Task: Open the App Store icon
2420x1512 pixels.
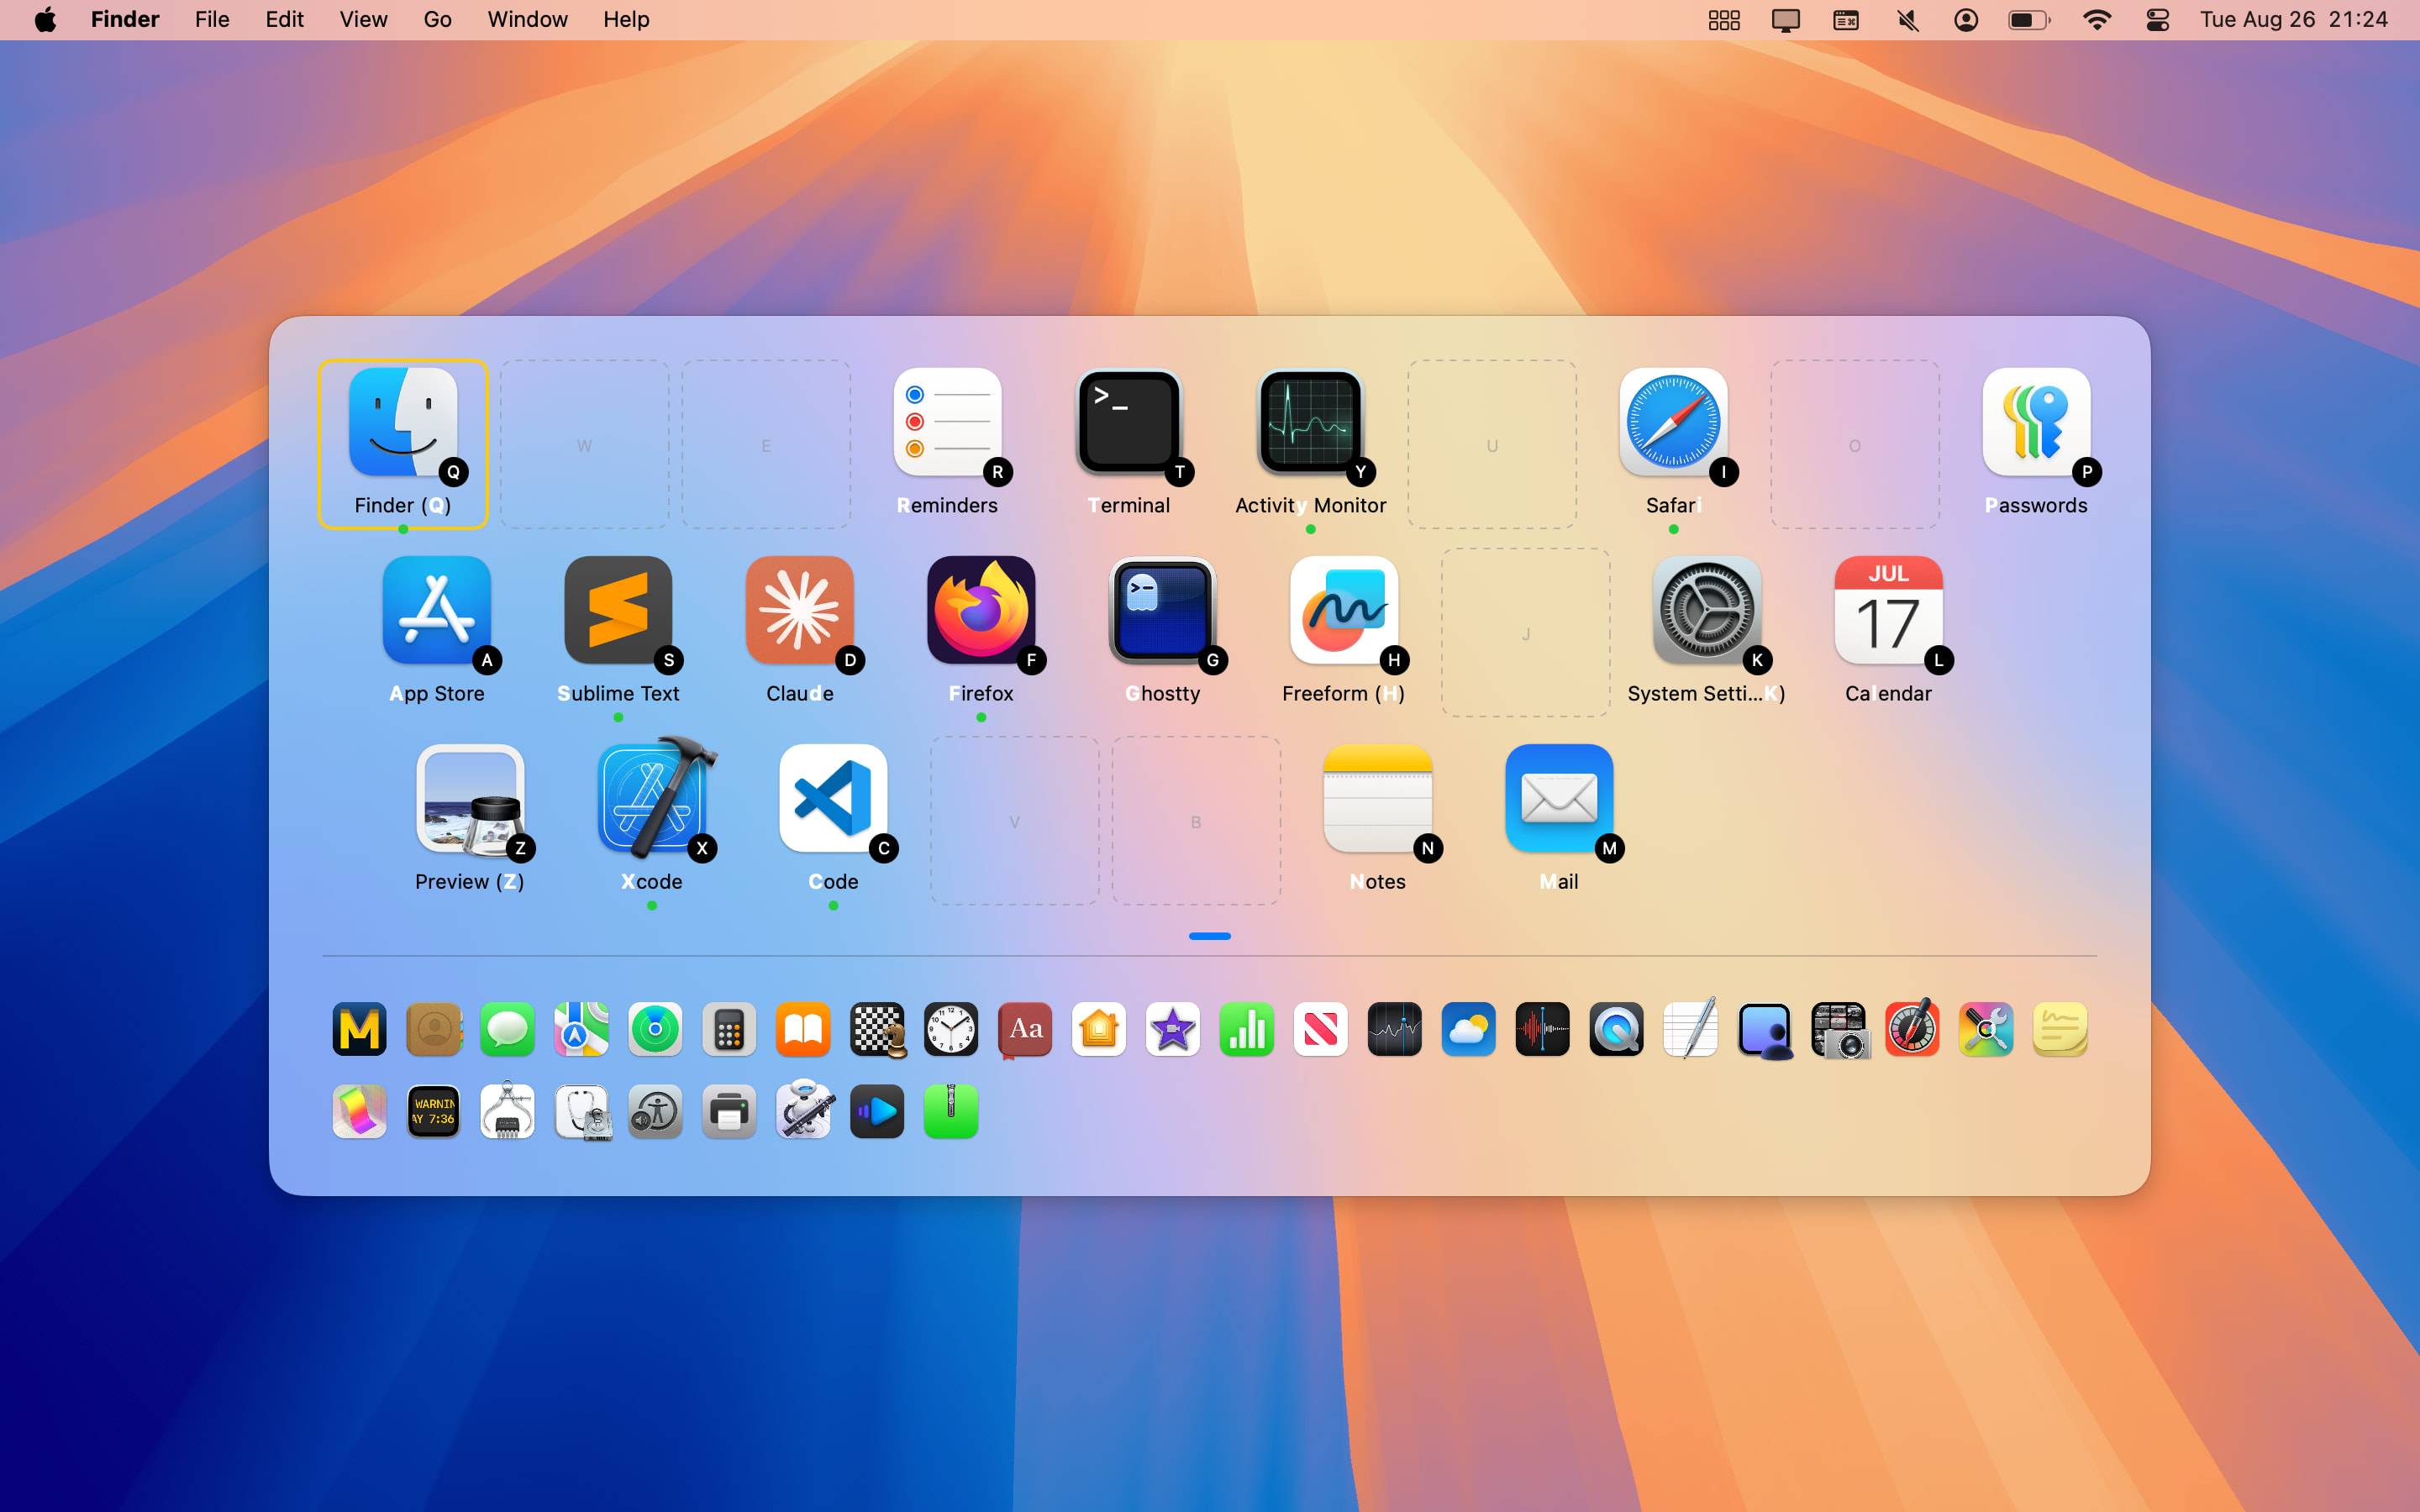Action: (436, 610)
